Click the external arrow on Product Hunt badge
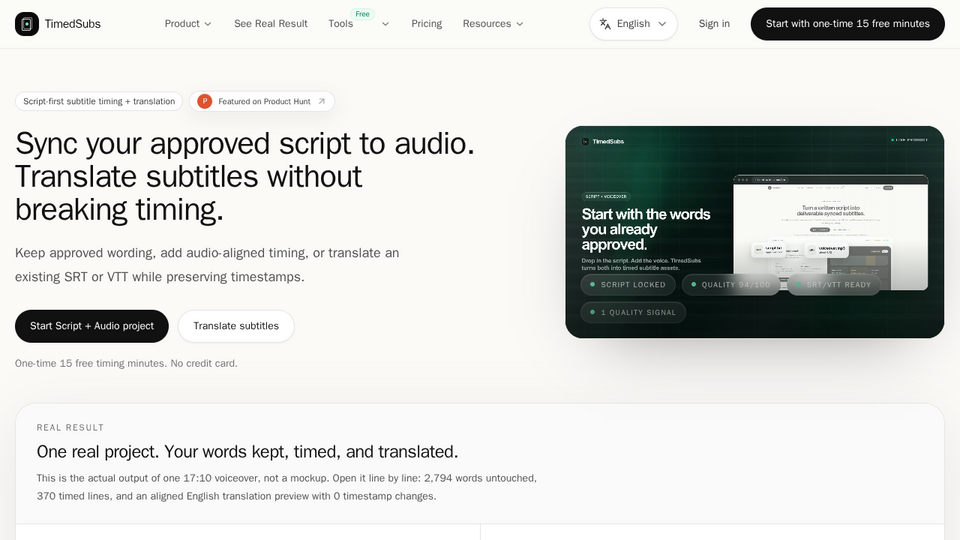This screenshot has height=540, width=960. [x=321, y=102]
